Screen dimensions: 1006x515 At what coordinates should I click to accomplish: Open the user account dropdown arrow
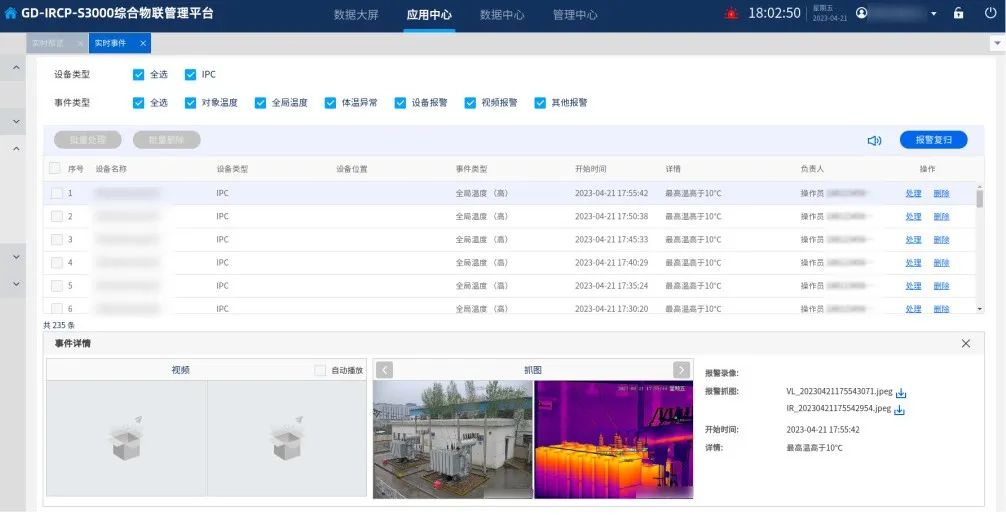click(933, 14)
